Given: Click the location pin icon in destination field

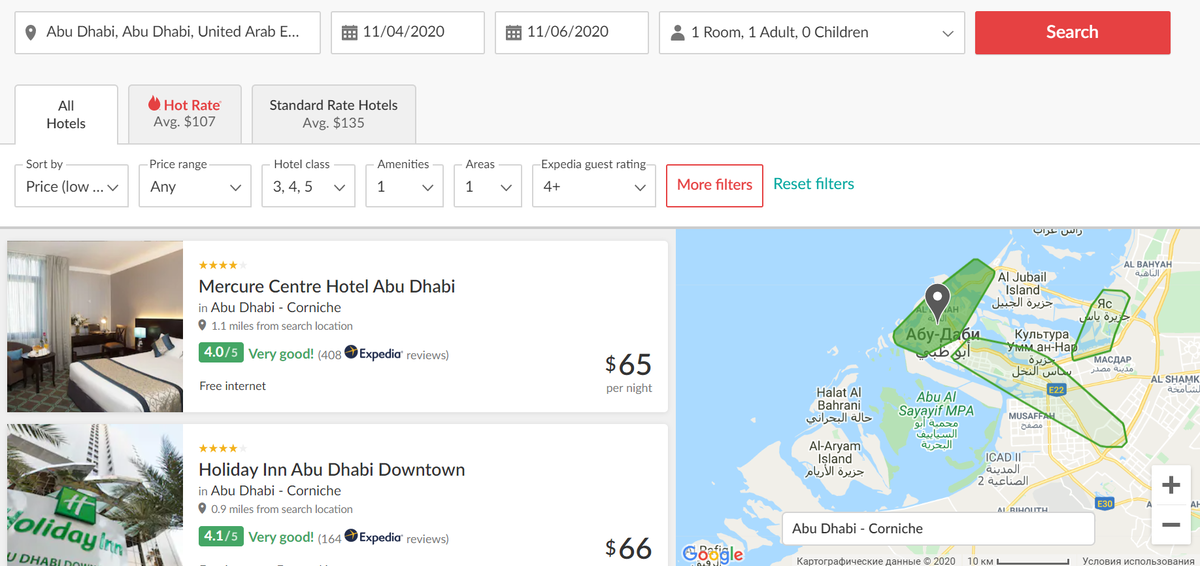Looking at the screenshot, I should coord(30,32).
